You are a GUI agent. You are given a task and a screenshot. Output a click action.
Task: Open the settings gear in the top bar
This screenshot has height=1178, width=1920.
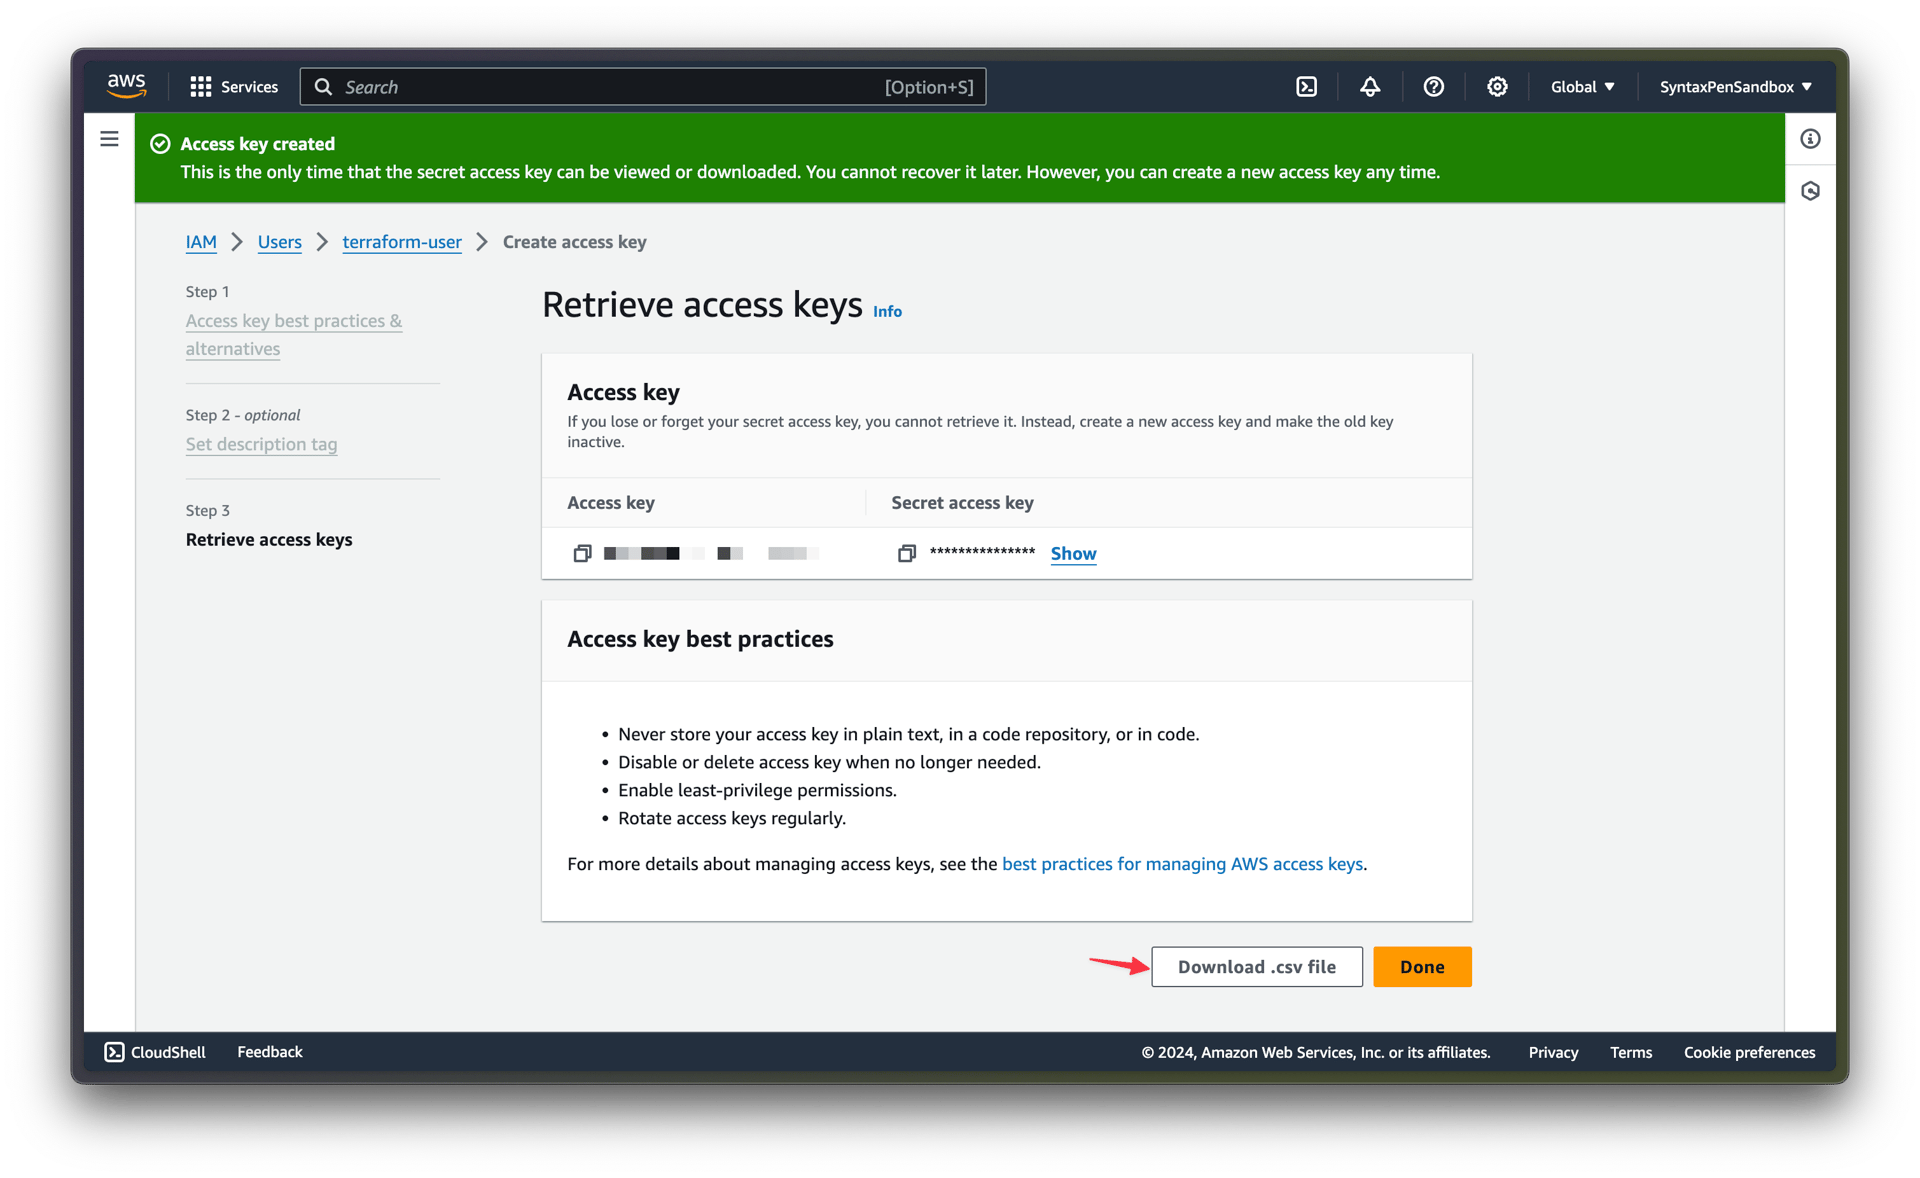(1497, 86)
